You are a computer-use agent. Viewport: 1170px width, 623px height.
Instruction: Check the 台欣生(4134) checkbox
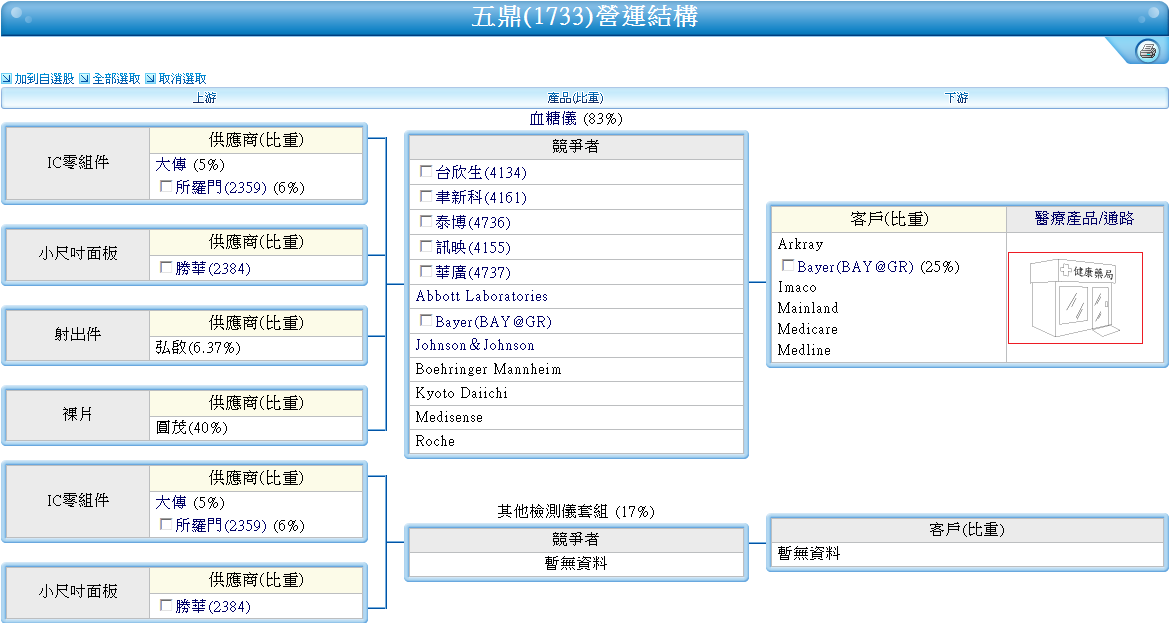[426, 172]
